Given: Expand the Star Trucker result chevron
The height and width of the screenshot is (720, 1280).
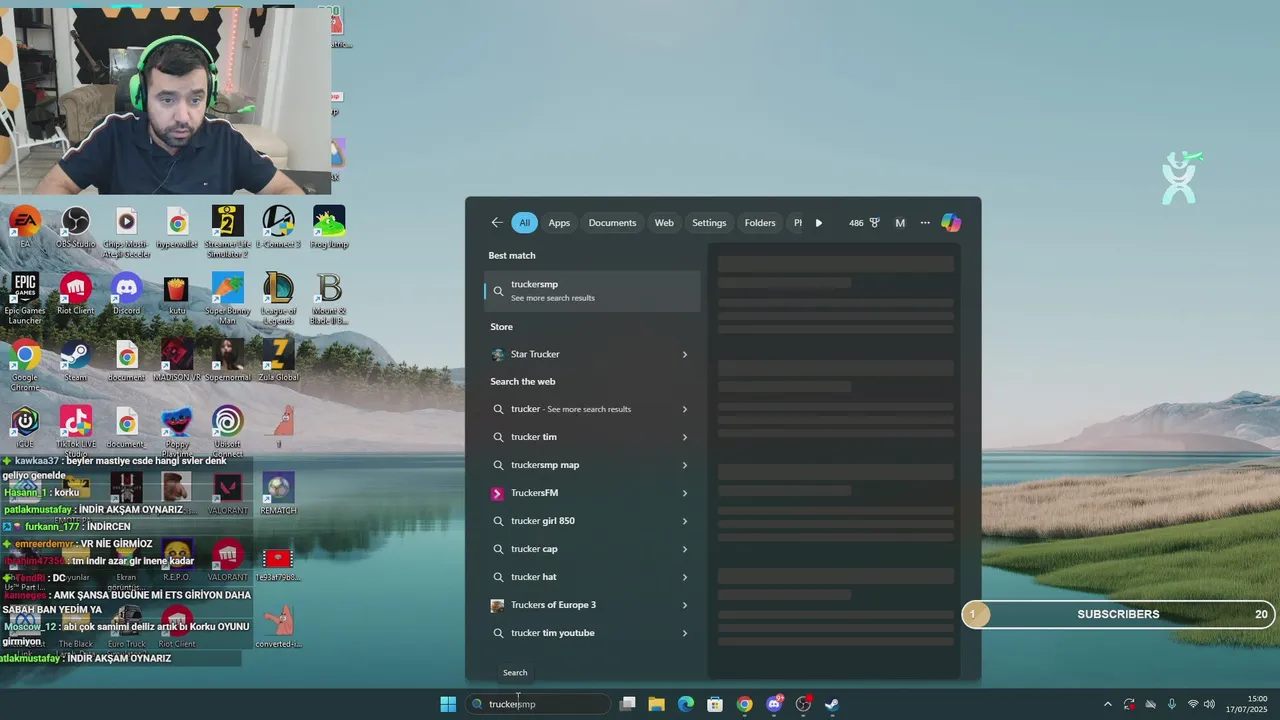Looking at the screenshot, I should (x=685, y=354).
